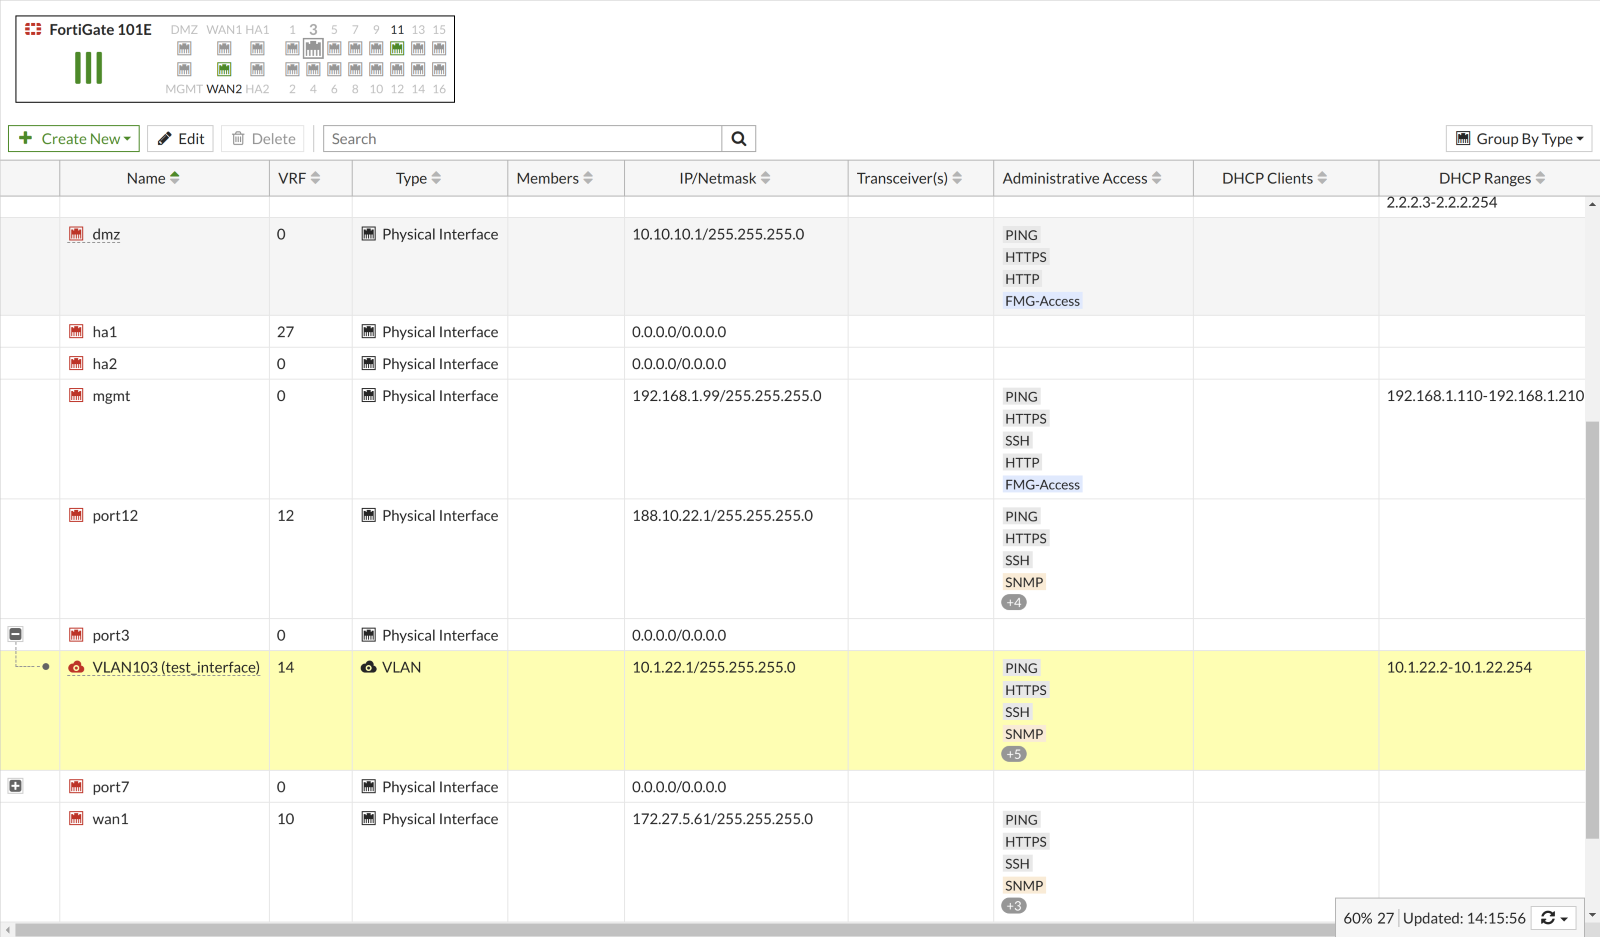Select port 1 on the faceplate
Viewport: 1600px width, 937px height.
coord(292,48)
